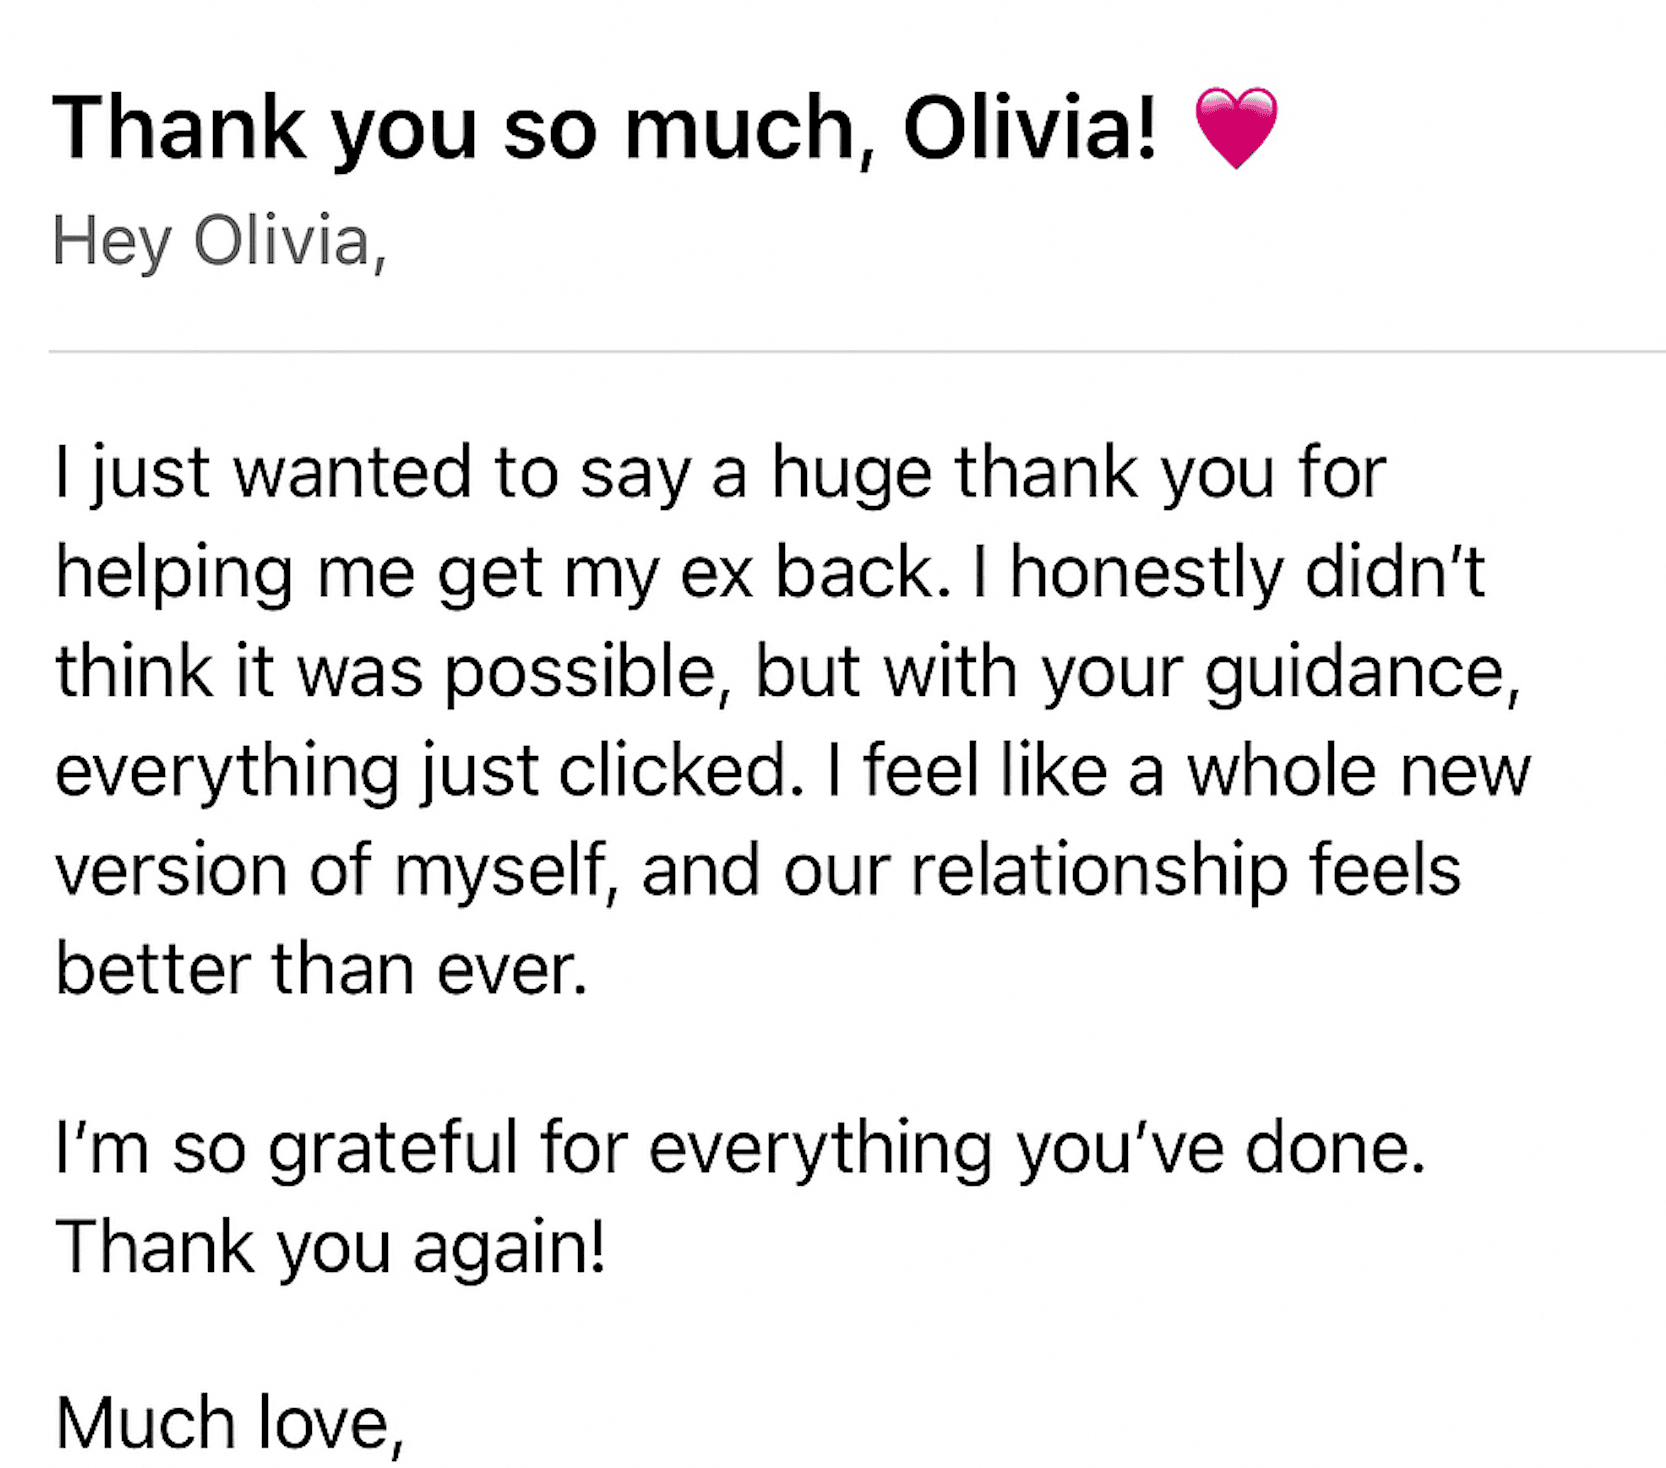Click the "Hey Olivia," preview greeting

pyautogui.click(x=220, y=243)
